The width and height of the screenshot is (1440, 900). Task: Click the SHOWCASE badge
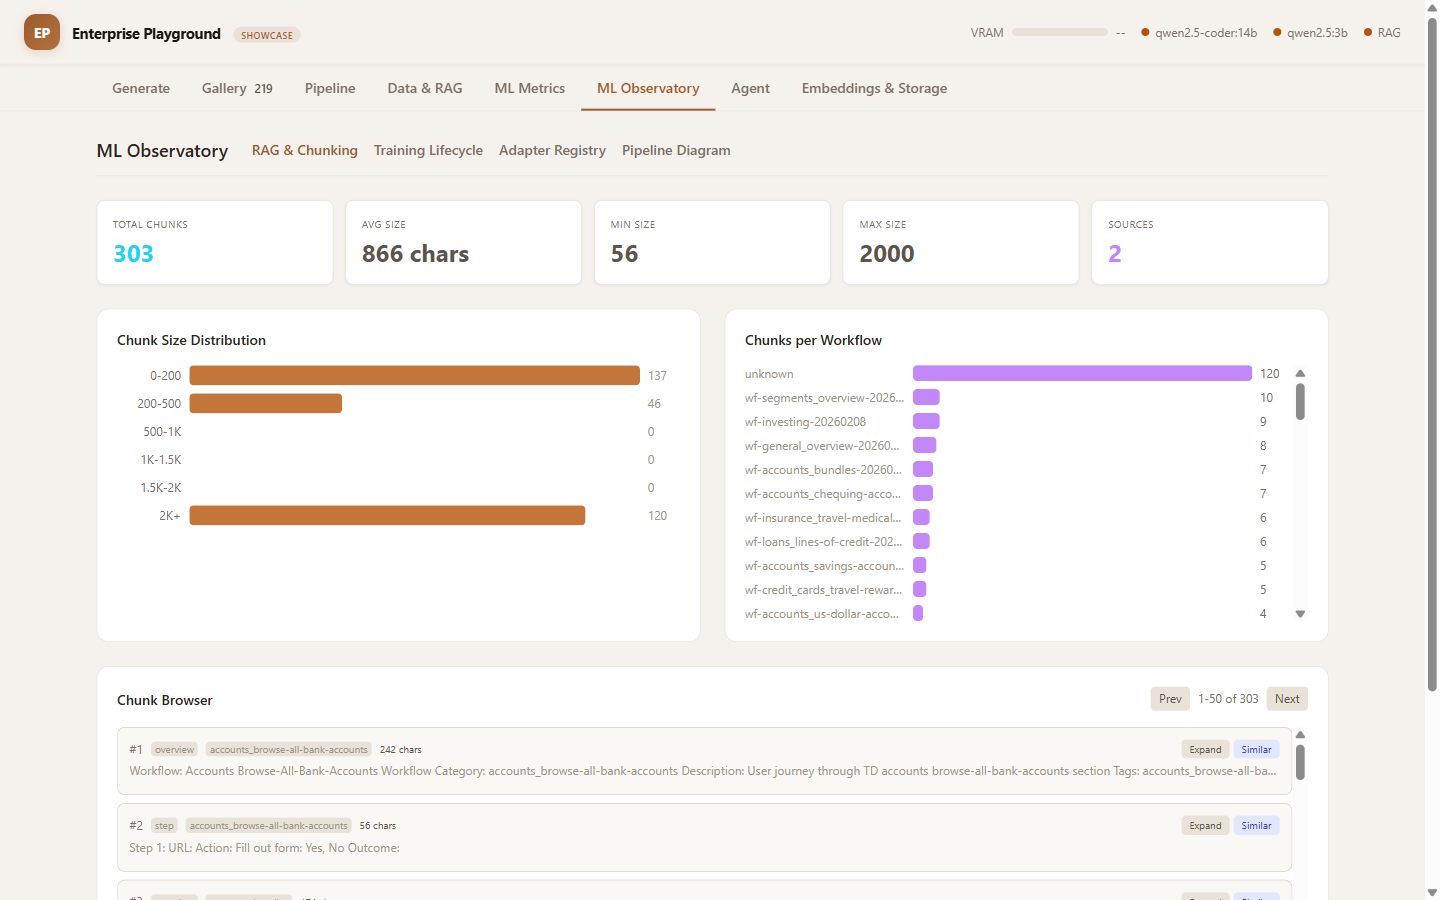pos(267,35)
